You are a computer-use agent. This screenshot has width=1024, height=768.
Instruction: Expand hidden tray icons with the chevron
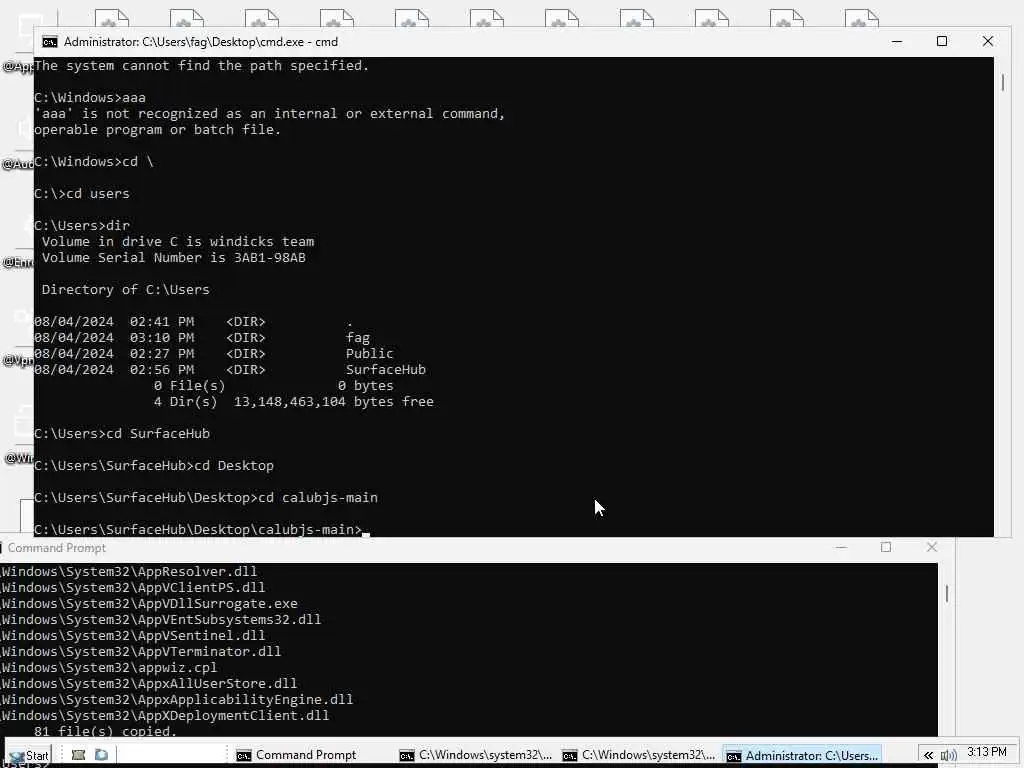[928, 756]
